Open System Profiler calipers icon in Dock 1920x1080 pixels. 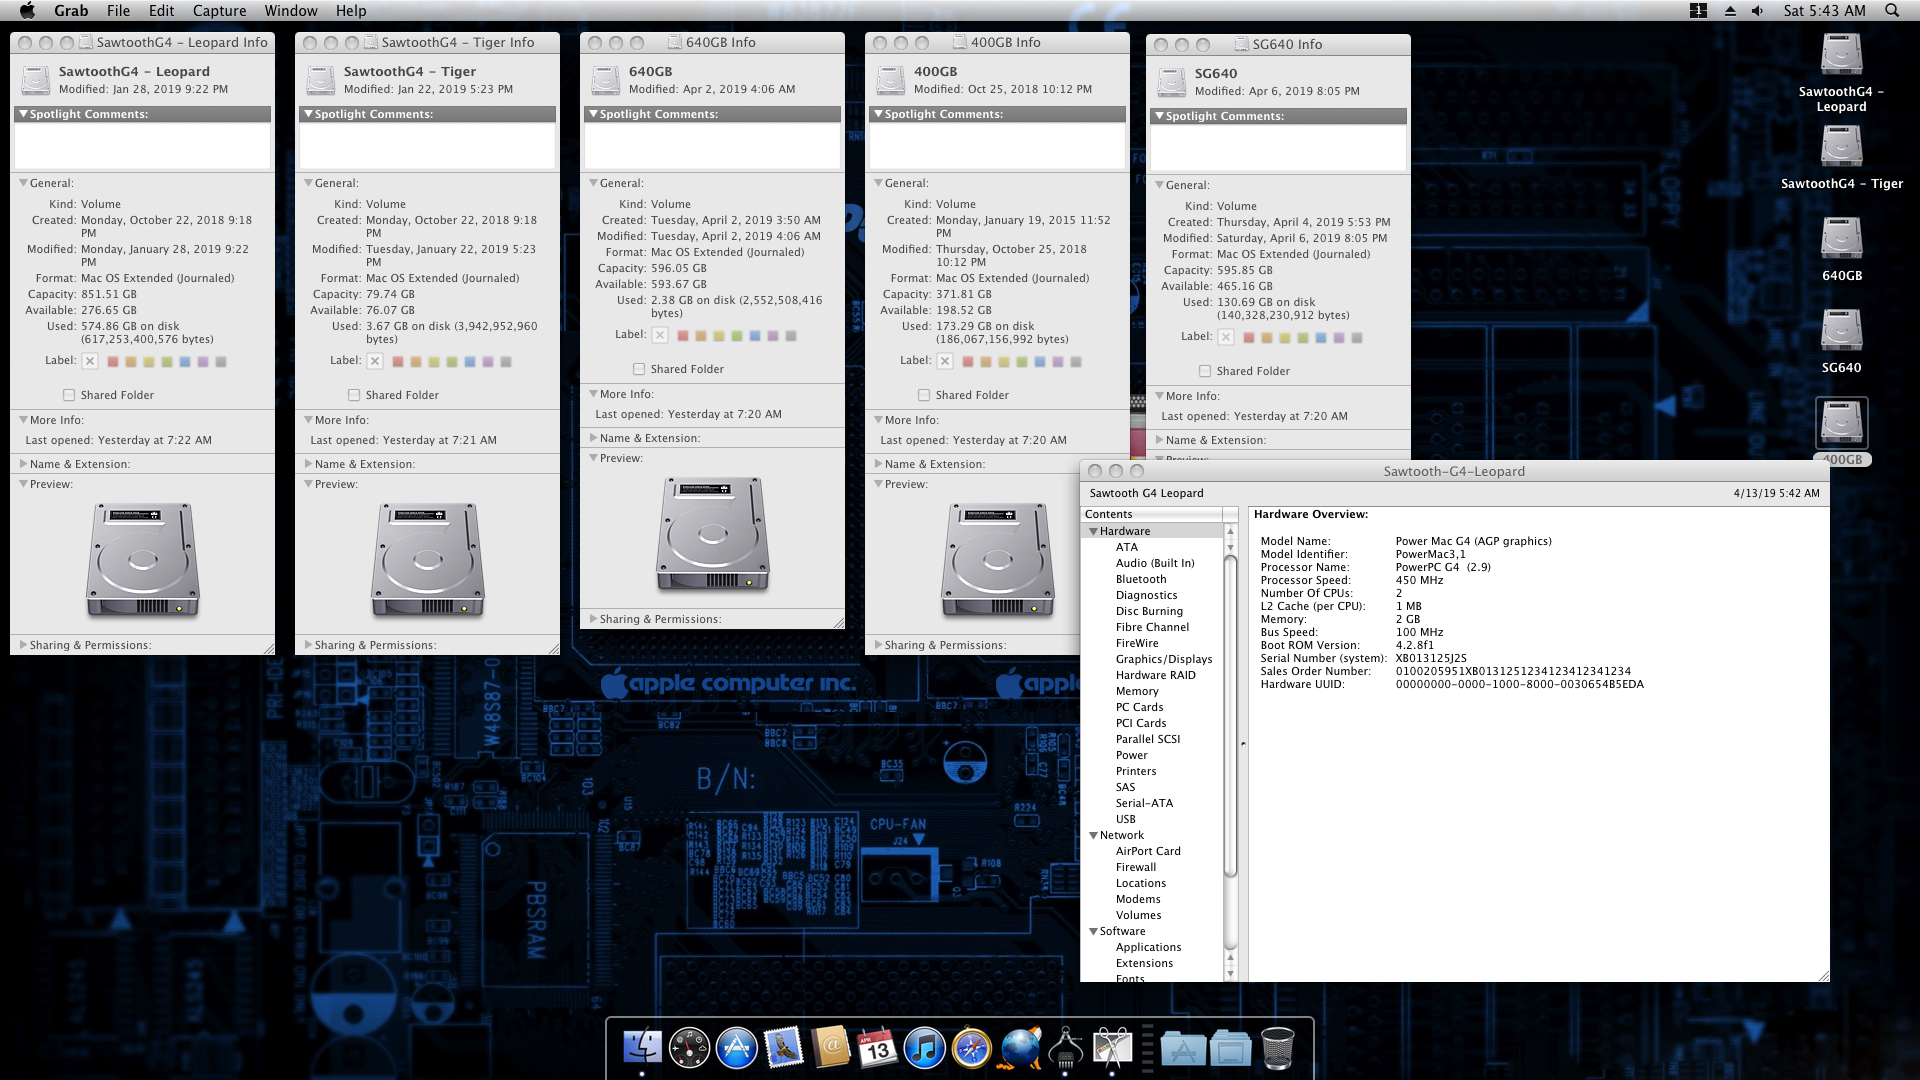[x=1066, y=1048]
